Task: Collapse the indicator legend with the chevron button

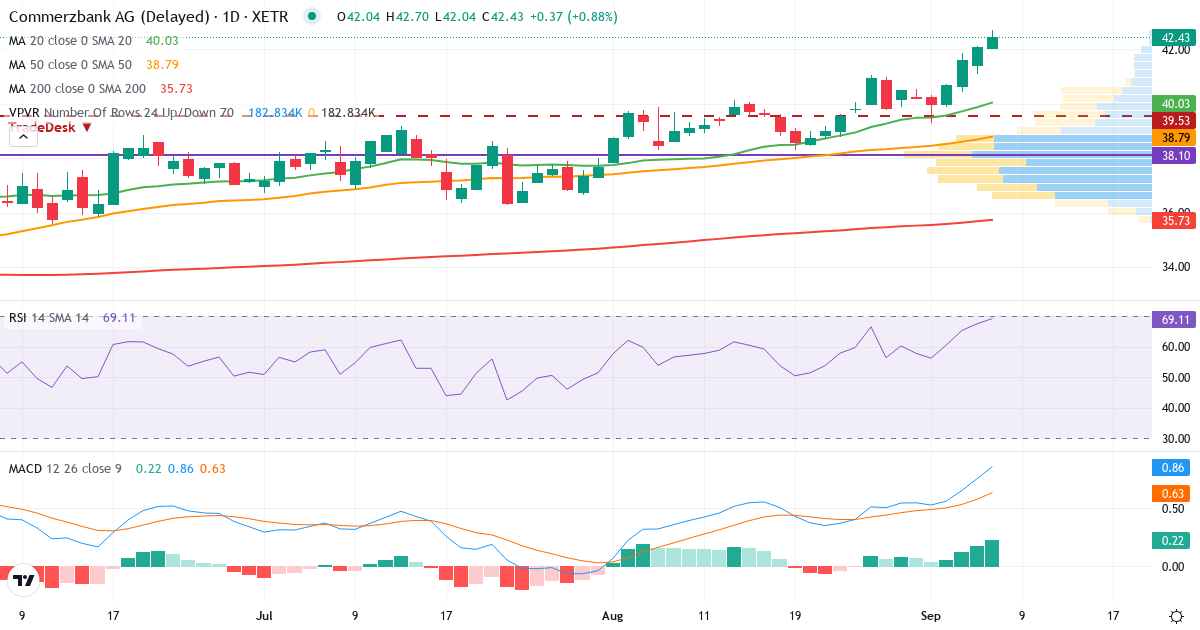Action: [24, 138]
